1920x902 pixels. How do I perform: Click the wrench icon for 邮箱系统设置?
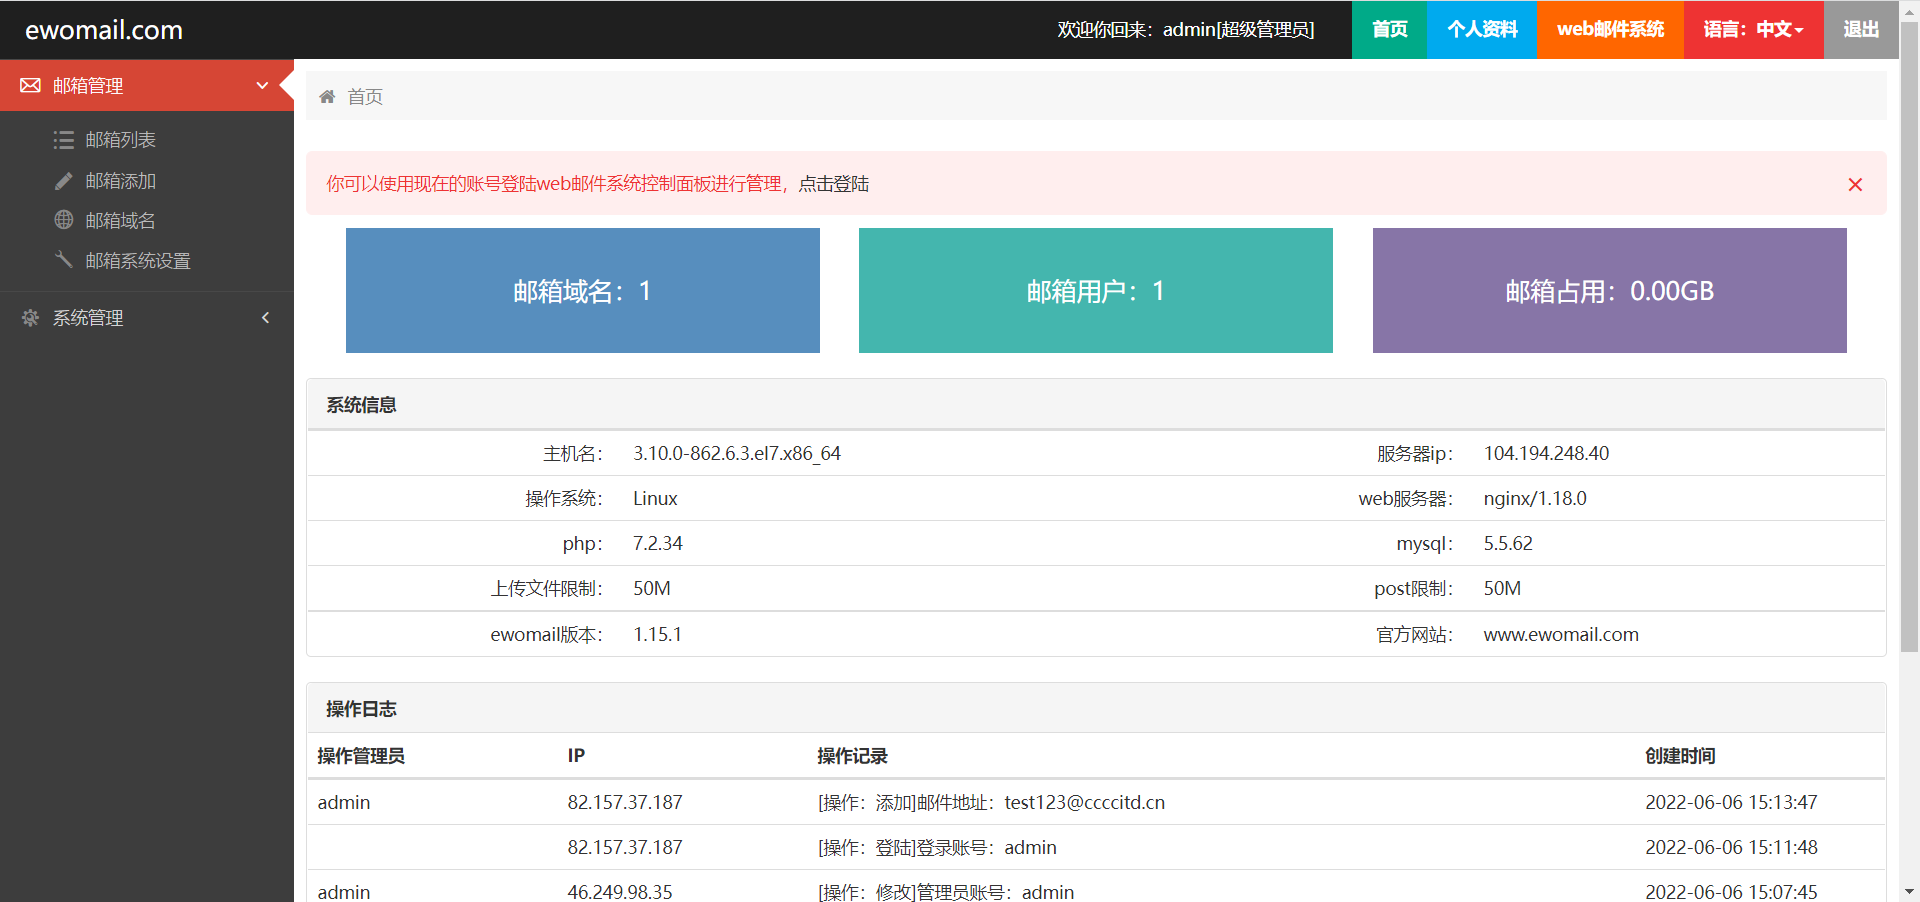(64, 260)
